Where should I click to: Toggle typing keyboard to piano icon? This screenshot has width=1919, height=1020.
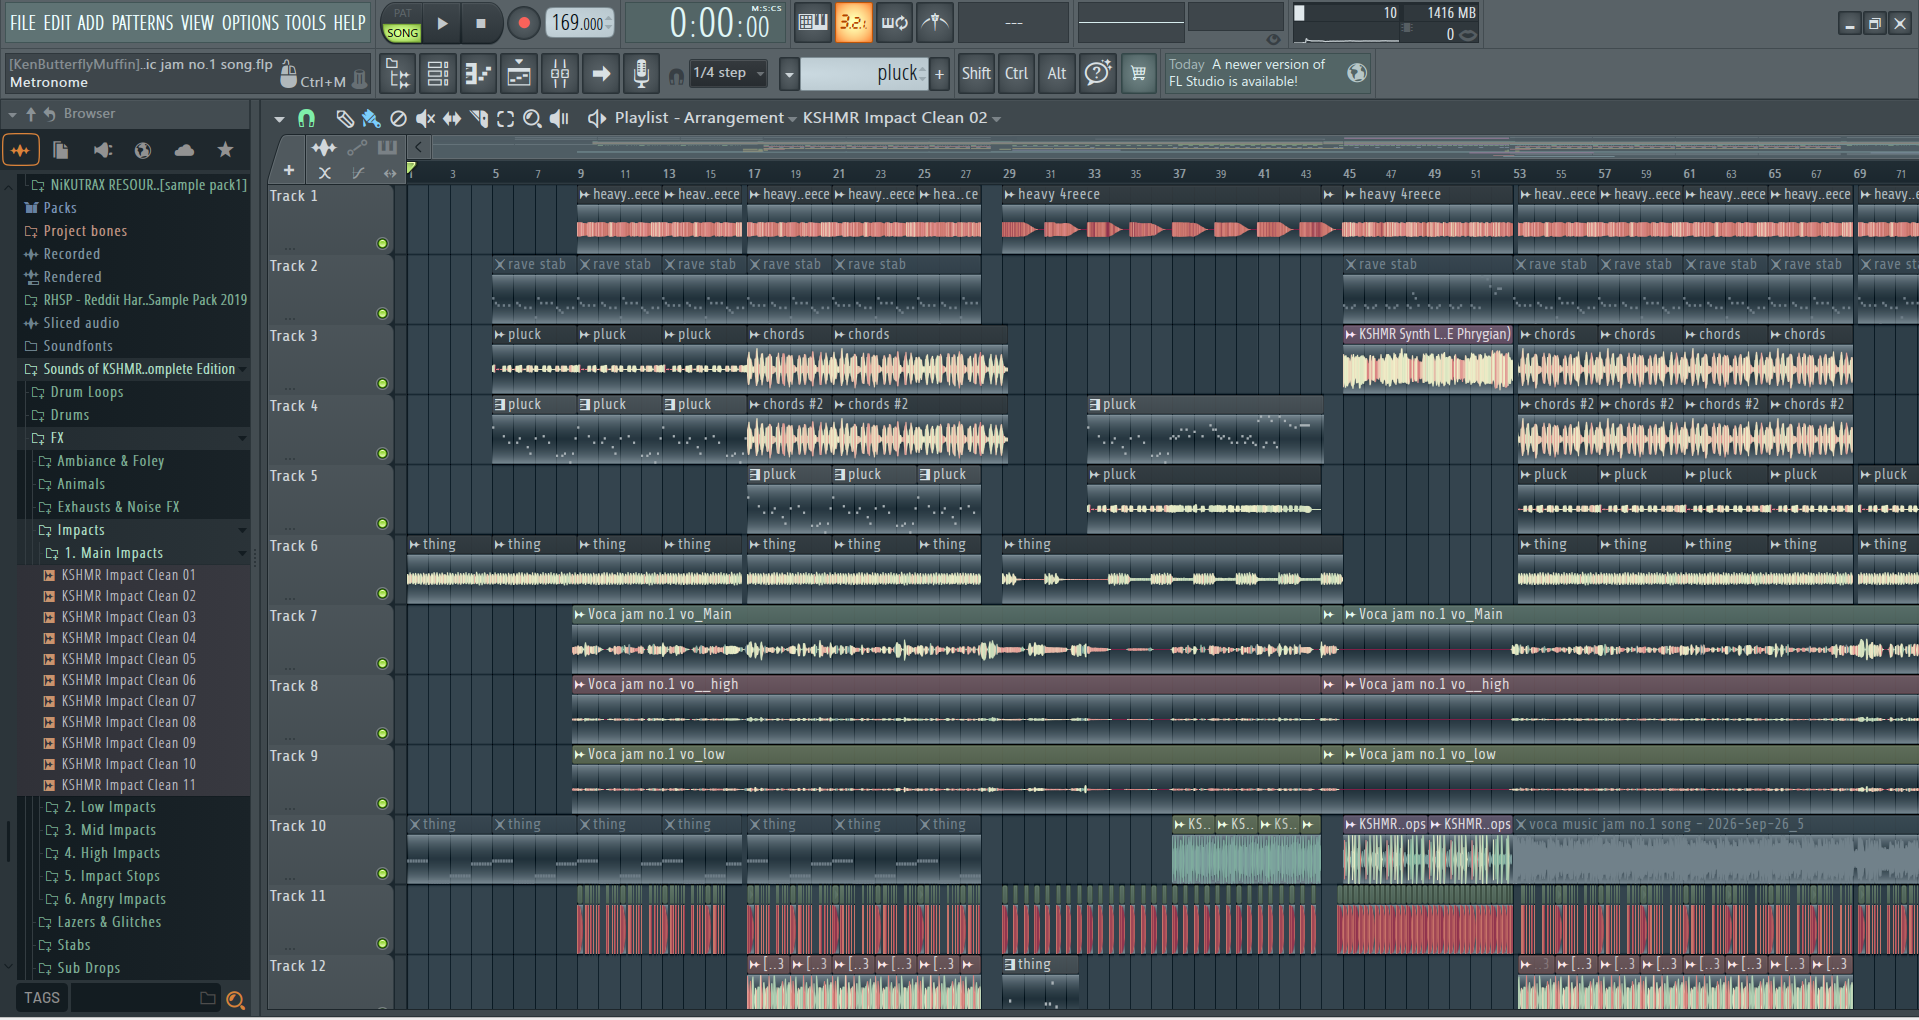click(x=812, y=22)
